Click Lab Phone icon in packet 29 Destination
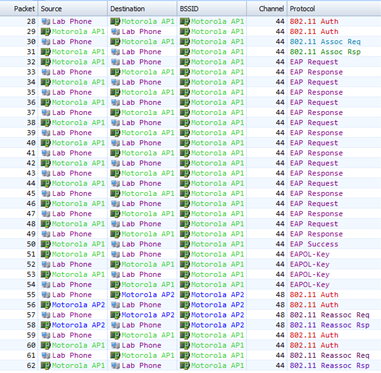 pos(115,32)
